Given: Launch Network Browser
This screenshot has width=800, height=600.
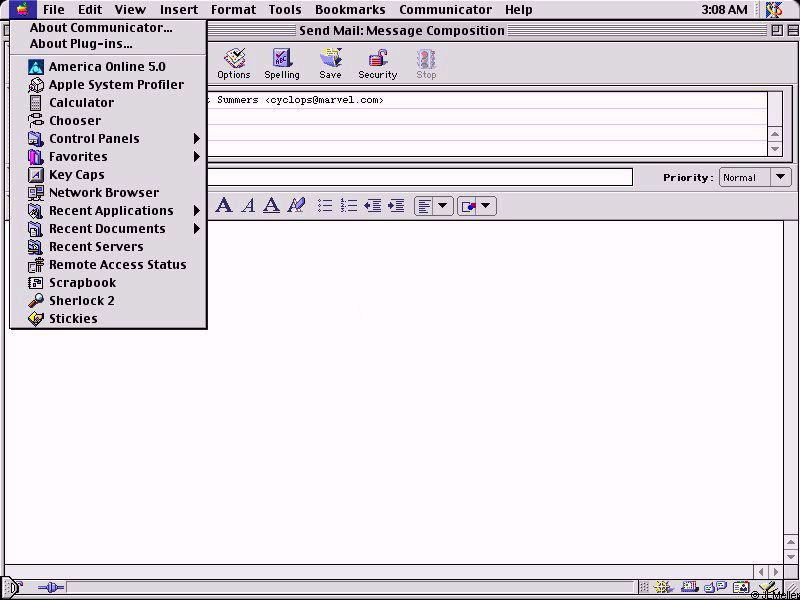Looking at the screenshot, I should pos(108,193).
